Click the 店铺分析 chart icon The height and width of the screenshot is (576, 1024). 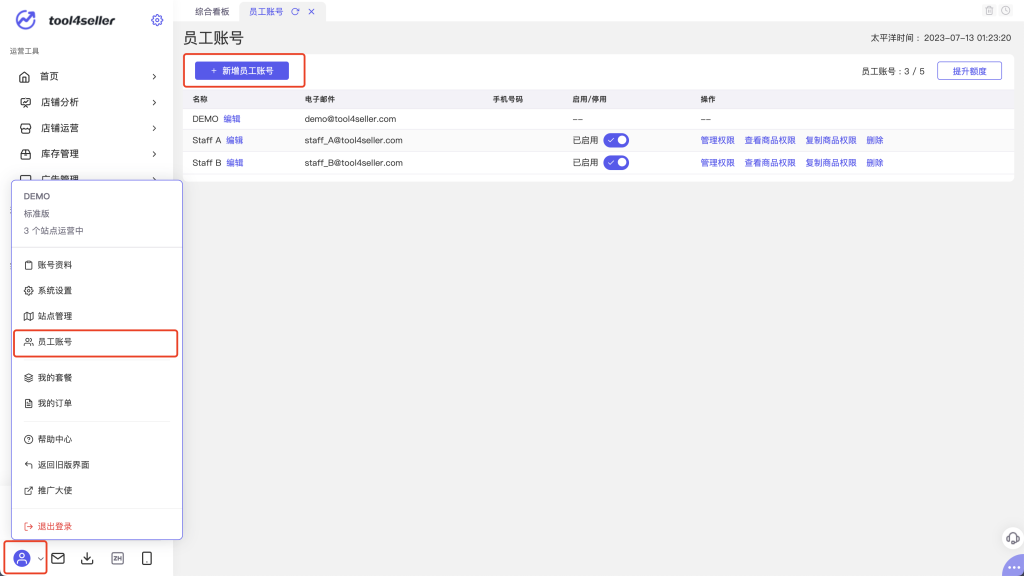[25, 103]
